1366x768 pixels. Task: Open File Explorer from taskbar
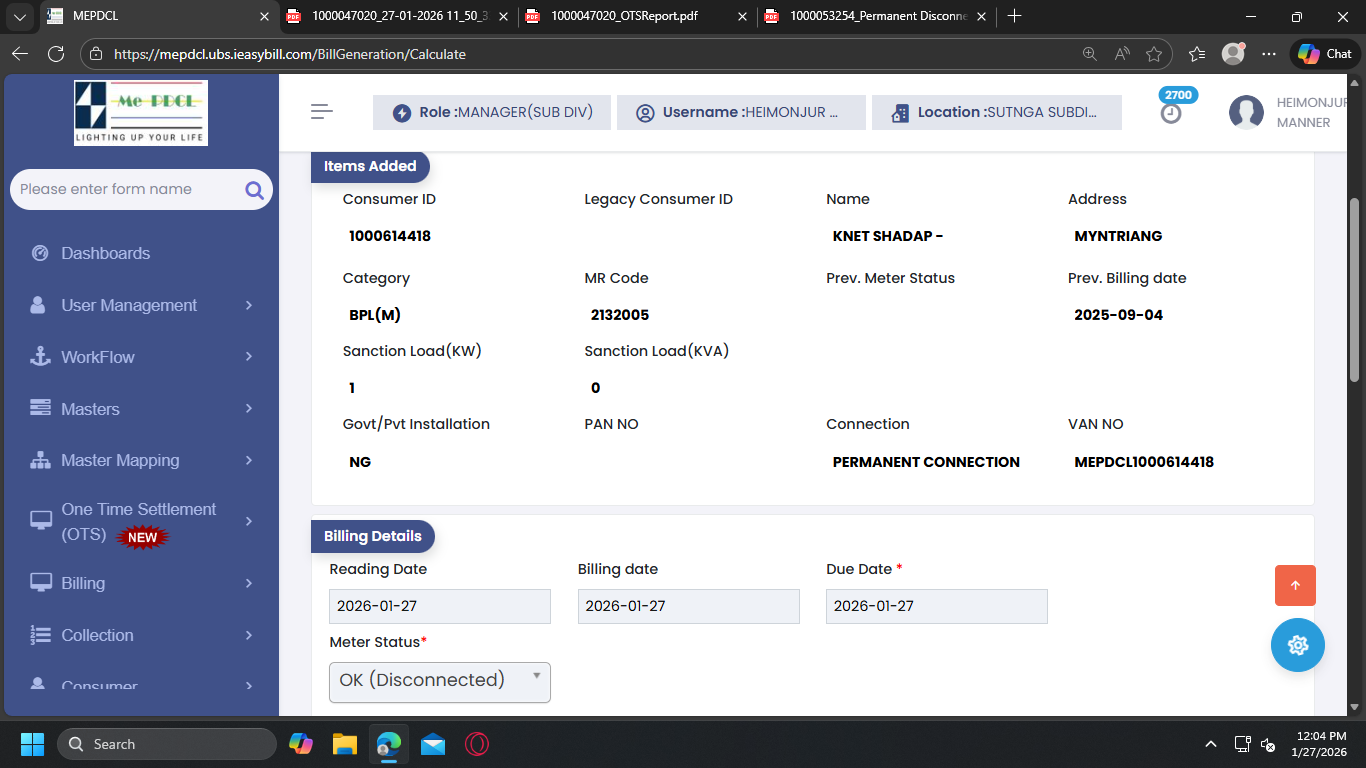pyautogui.click(x=345, y=744)
